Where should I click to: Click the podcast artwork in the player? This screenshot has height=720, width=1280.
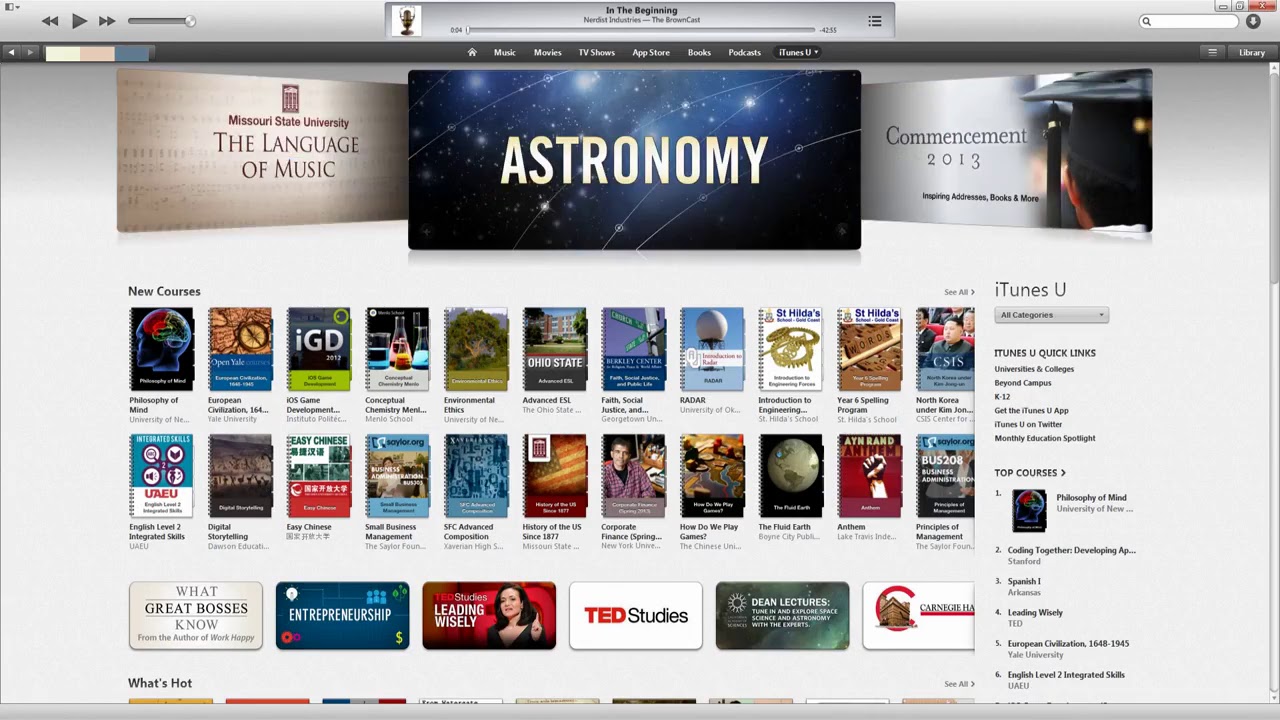pos(406,21)
